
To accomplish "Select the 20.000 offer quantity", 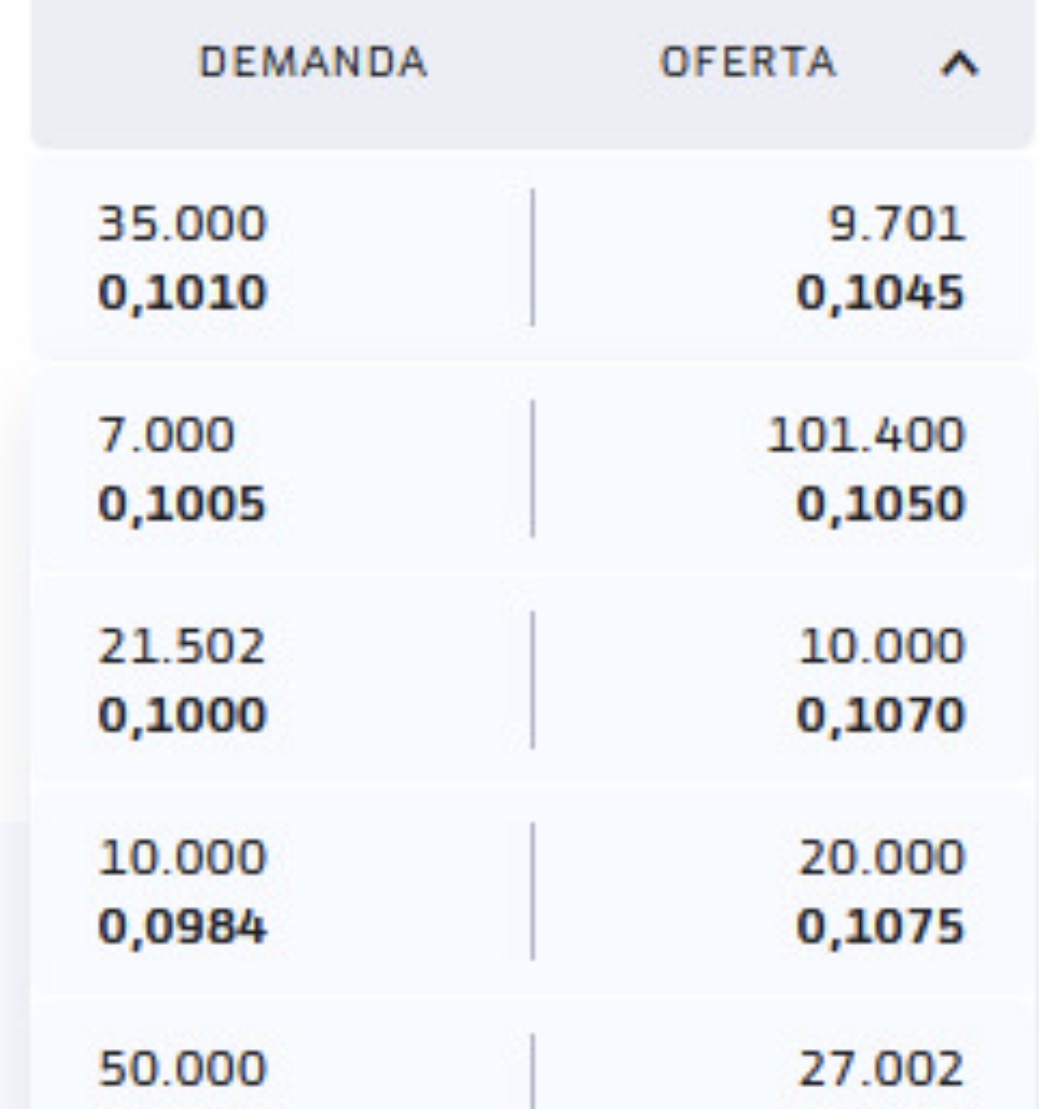I will [880, 859].
